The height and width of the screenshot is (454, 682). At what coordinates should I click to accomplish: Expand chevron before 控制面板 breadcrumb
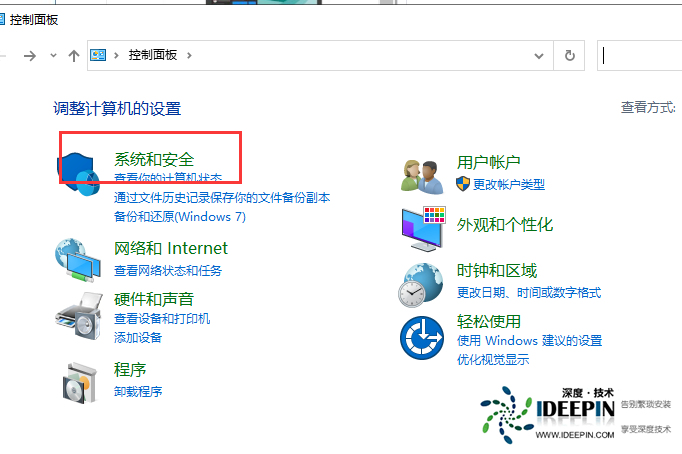(x=116, y=55)
